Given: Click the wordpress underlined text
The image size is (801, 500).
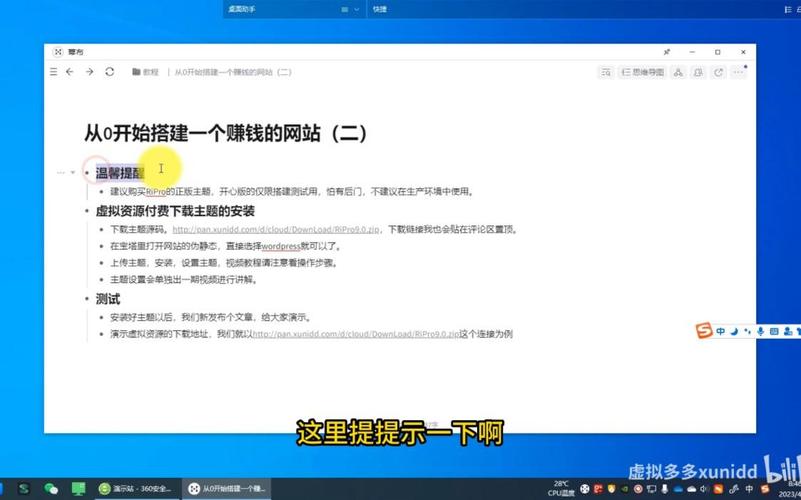Looking at the screenshot, I should click(x=281, y=246).
